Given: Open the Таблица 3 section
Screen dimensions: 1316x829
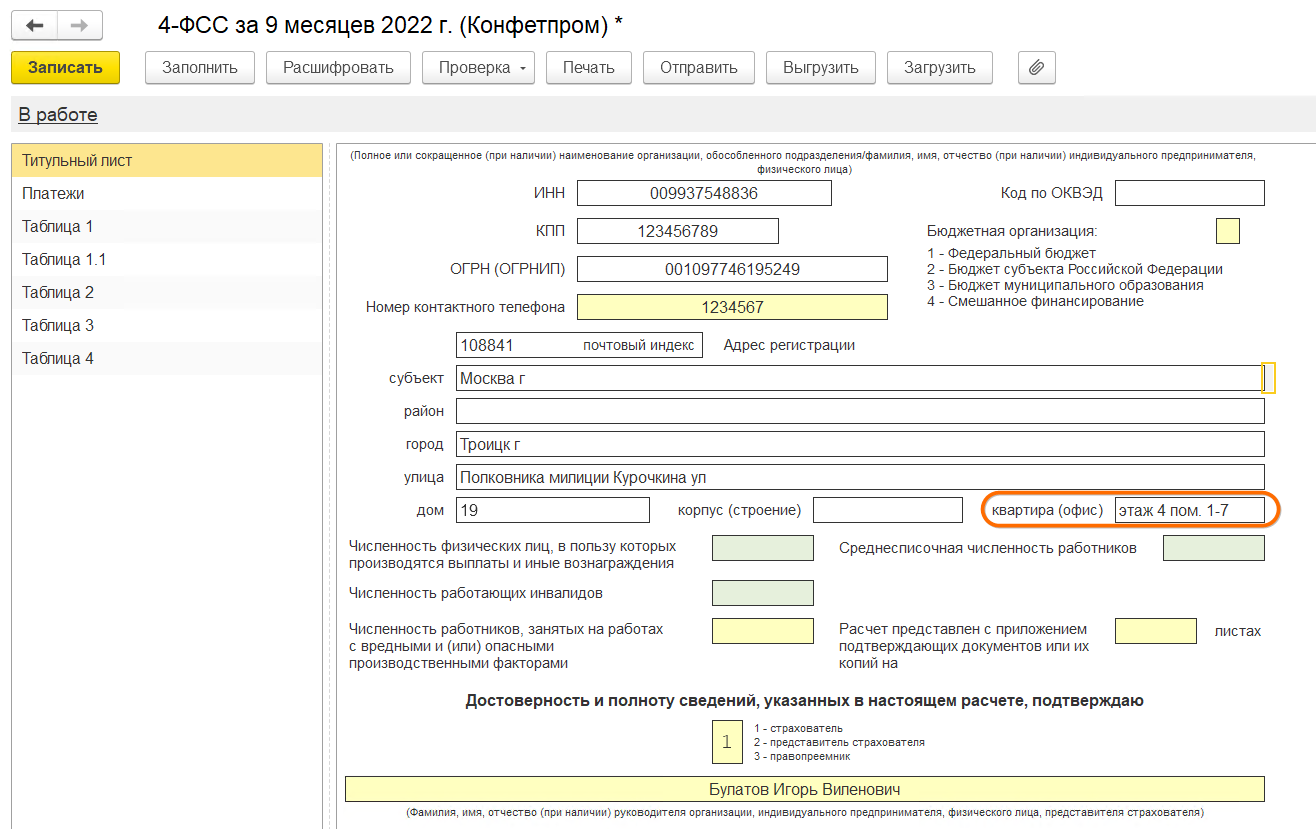Looking at the screenshot, I should [x=166, y=326].
